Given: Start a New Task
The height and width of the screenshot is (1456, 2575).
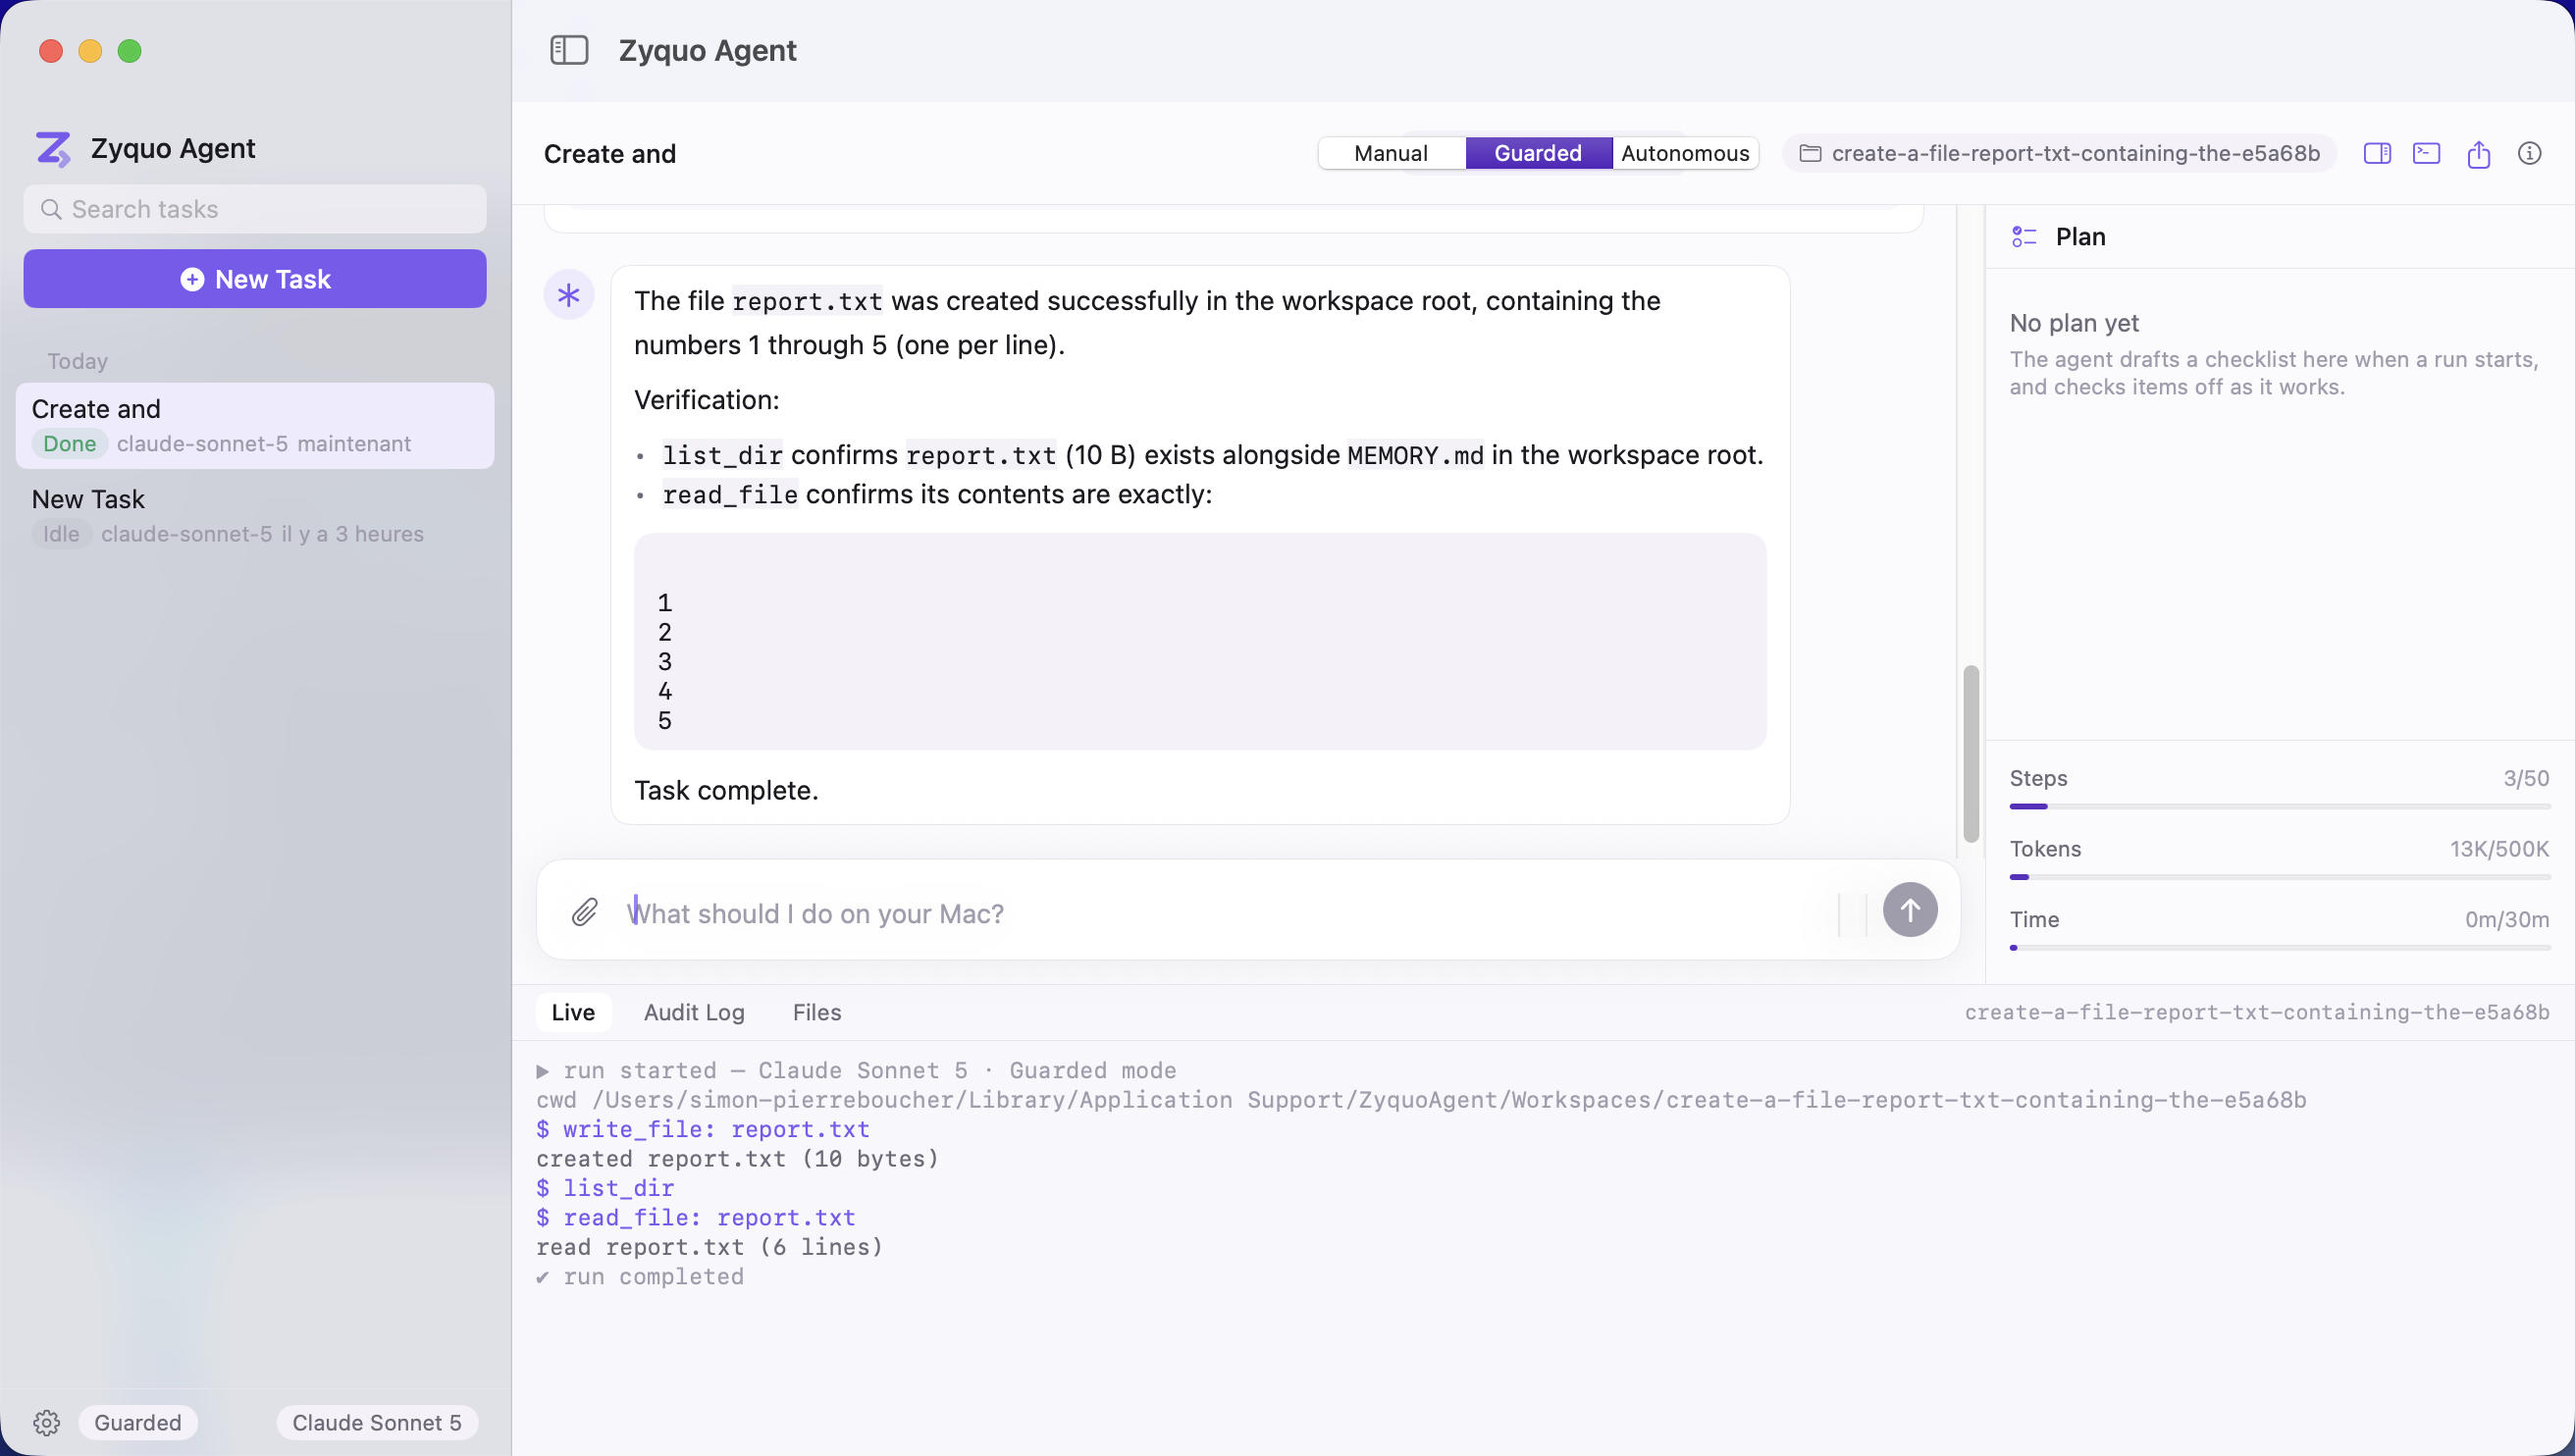Looking at the screenshot, I should click(x=255, y=279).
